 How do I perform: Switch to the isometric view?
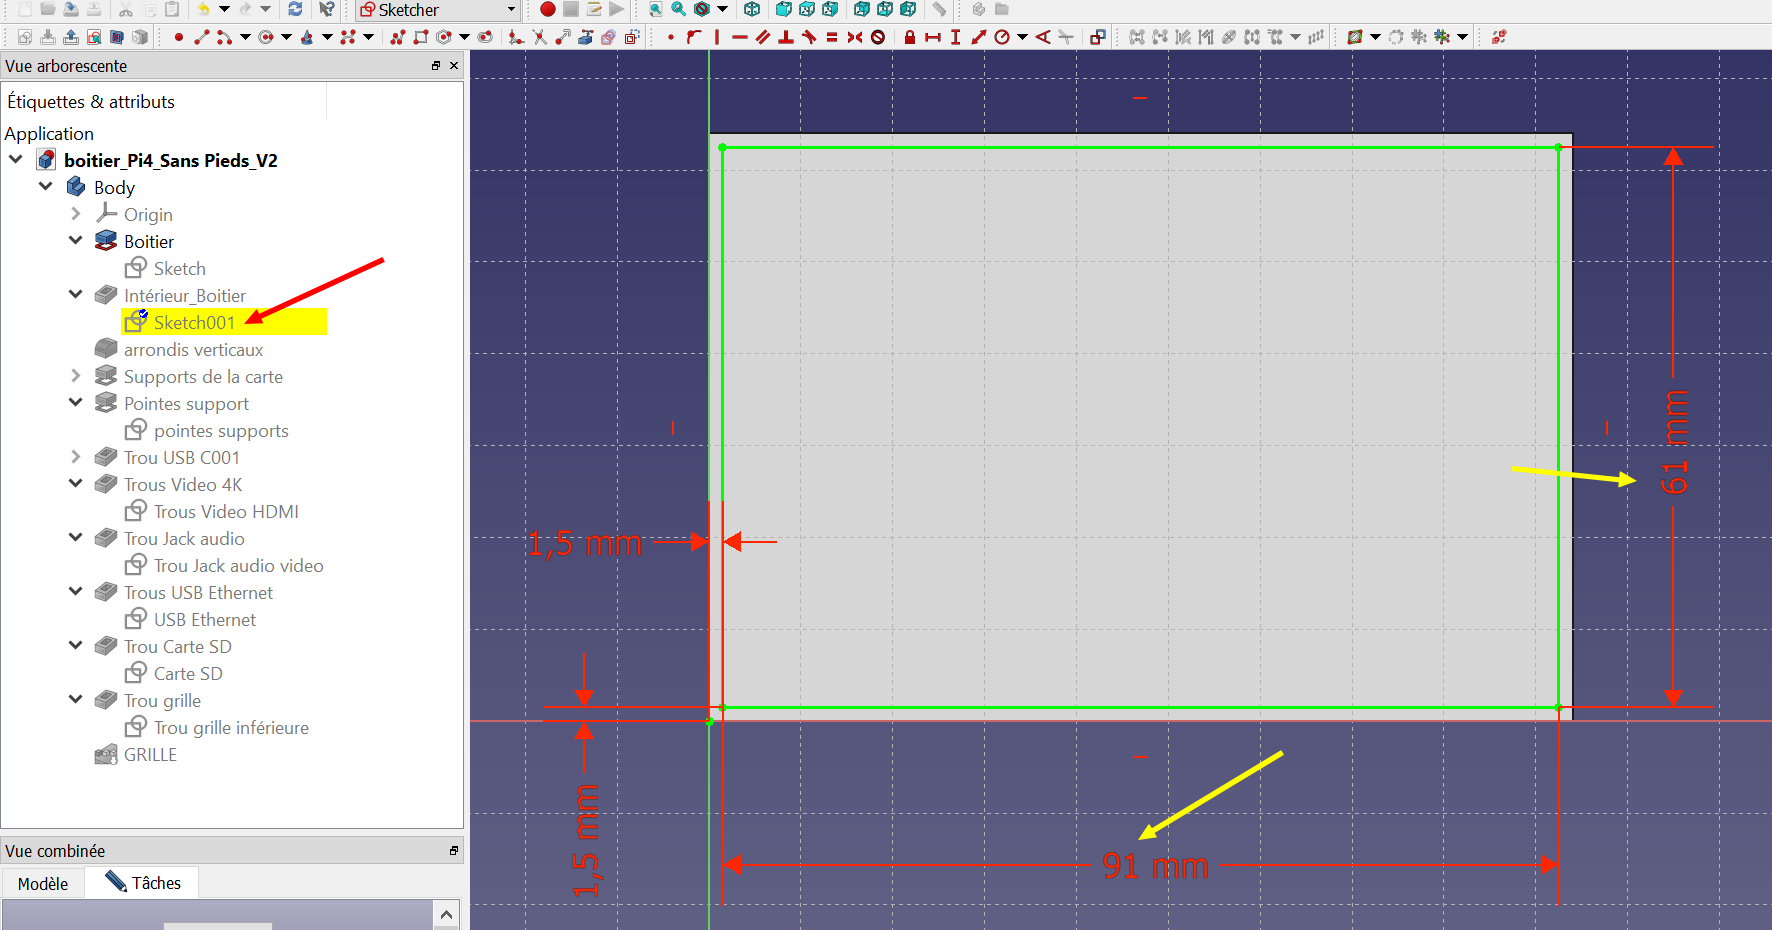752,9
